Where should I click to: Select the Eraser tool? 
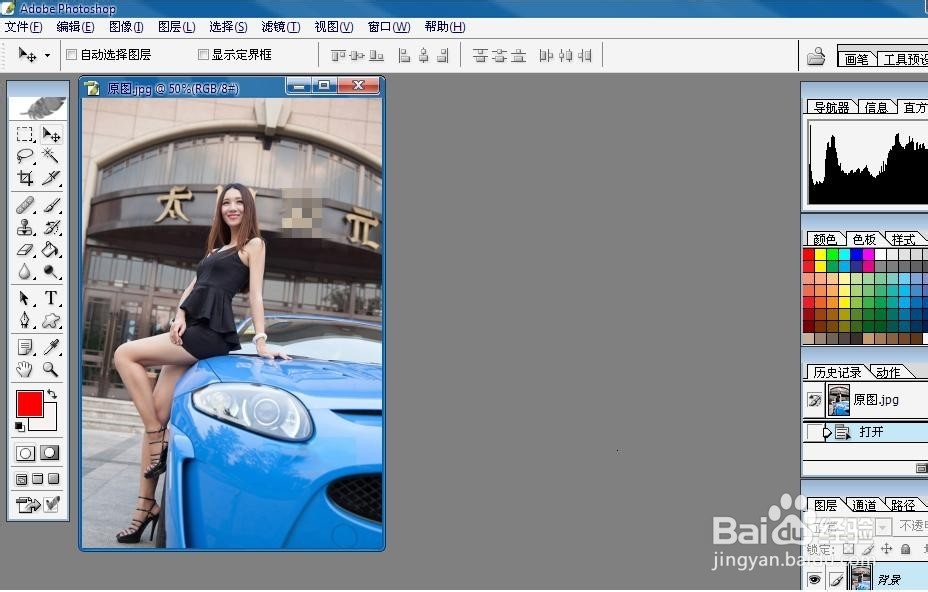pos(25,249)
